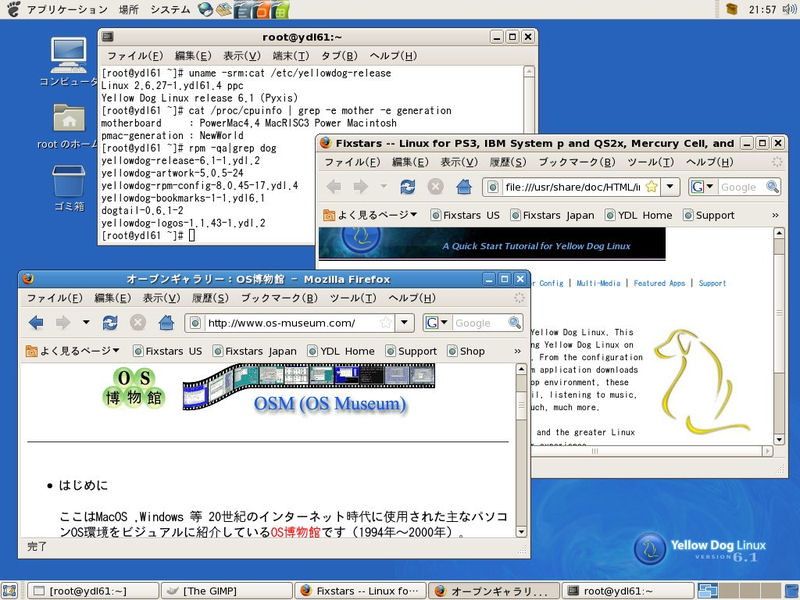The image size is (800, 600).
Task: Open the ブックマーク(B) menu in the OS Museum window
Action: pyautogui.click(x=279, y=298)
